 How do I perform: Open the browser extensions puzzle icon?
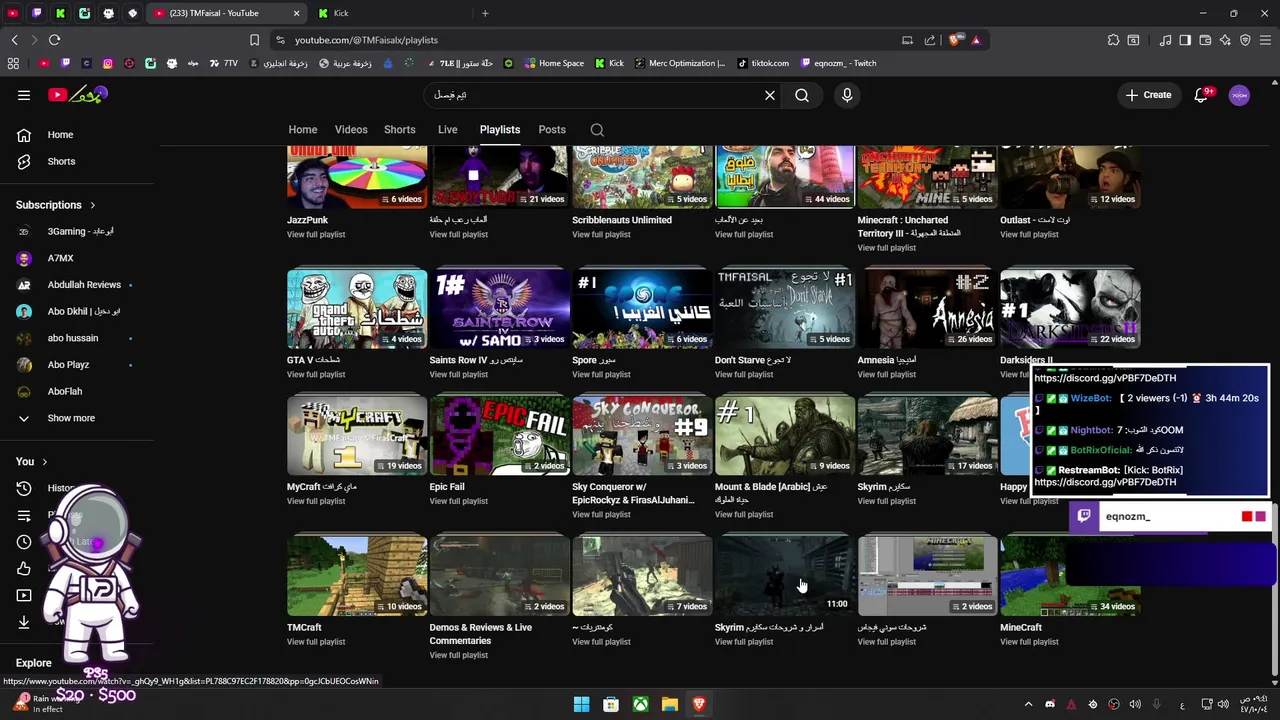click(1113, 40)
